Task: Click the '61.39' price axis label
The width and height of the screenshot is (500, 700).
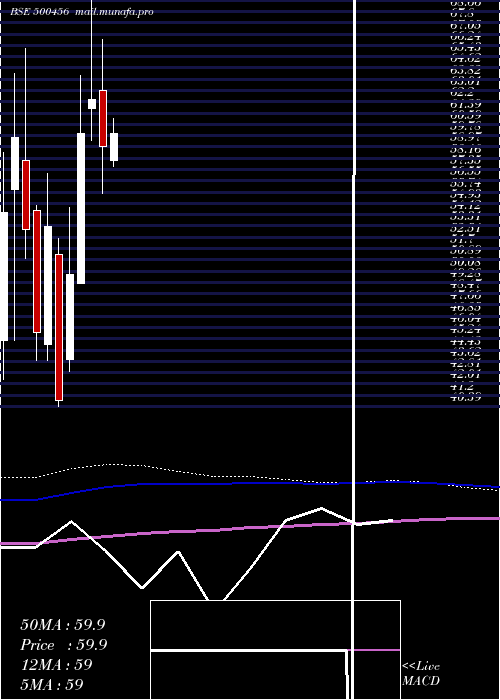Action: pos(465,104)
